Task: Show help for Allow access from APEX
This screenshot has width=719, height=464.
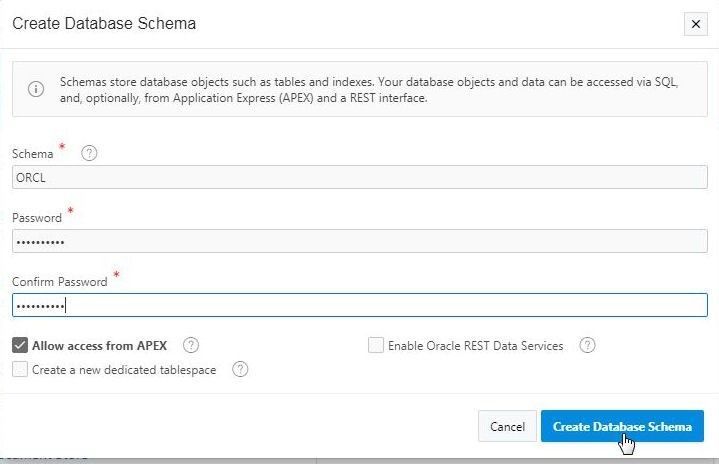Action: [191, 345]
